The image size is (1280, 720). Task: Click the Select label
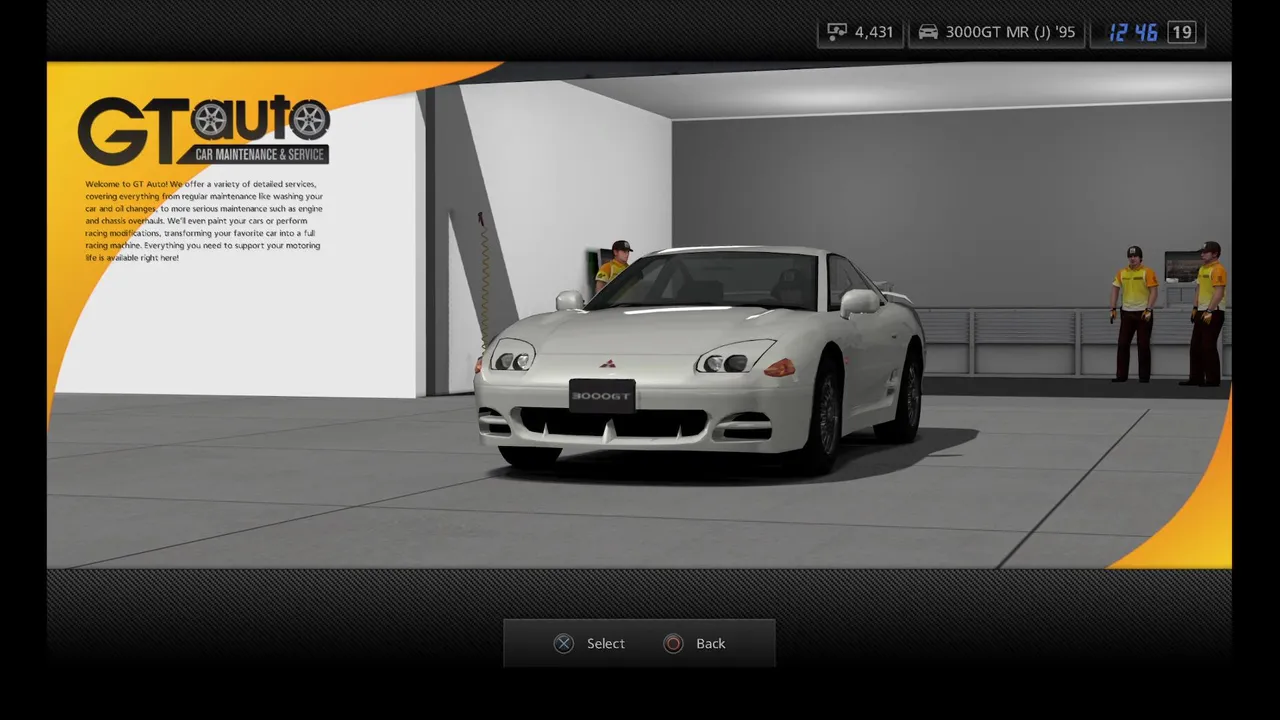point(606,644)
